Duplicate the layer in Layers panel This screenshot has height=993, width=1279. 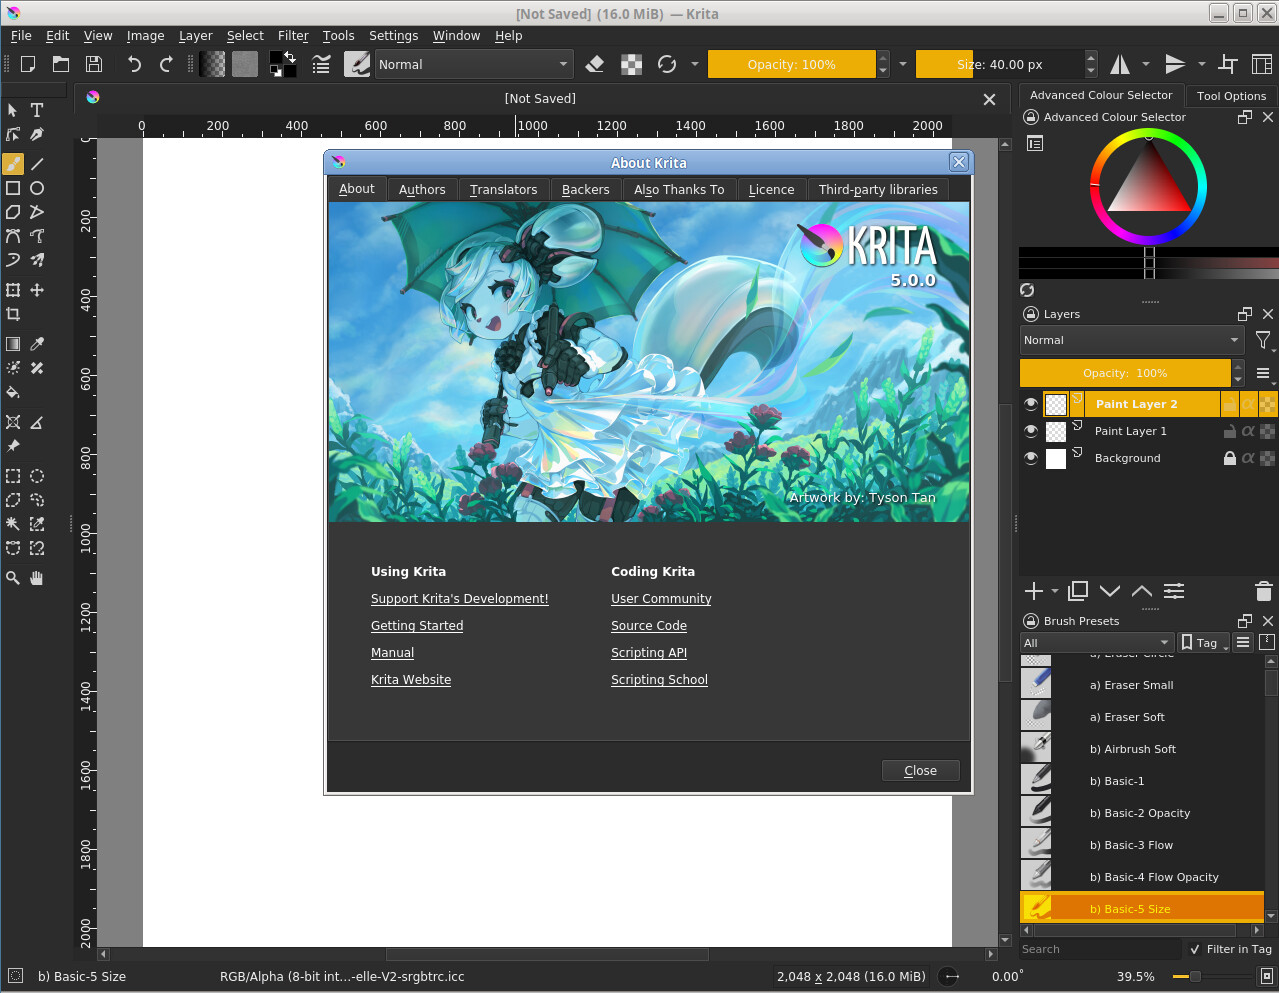(1078, 591)
